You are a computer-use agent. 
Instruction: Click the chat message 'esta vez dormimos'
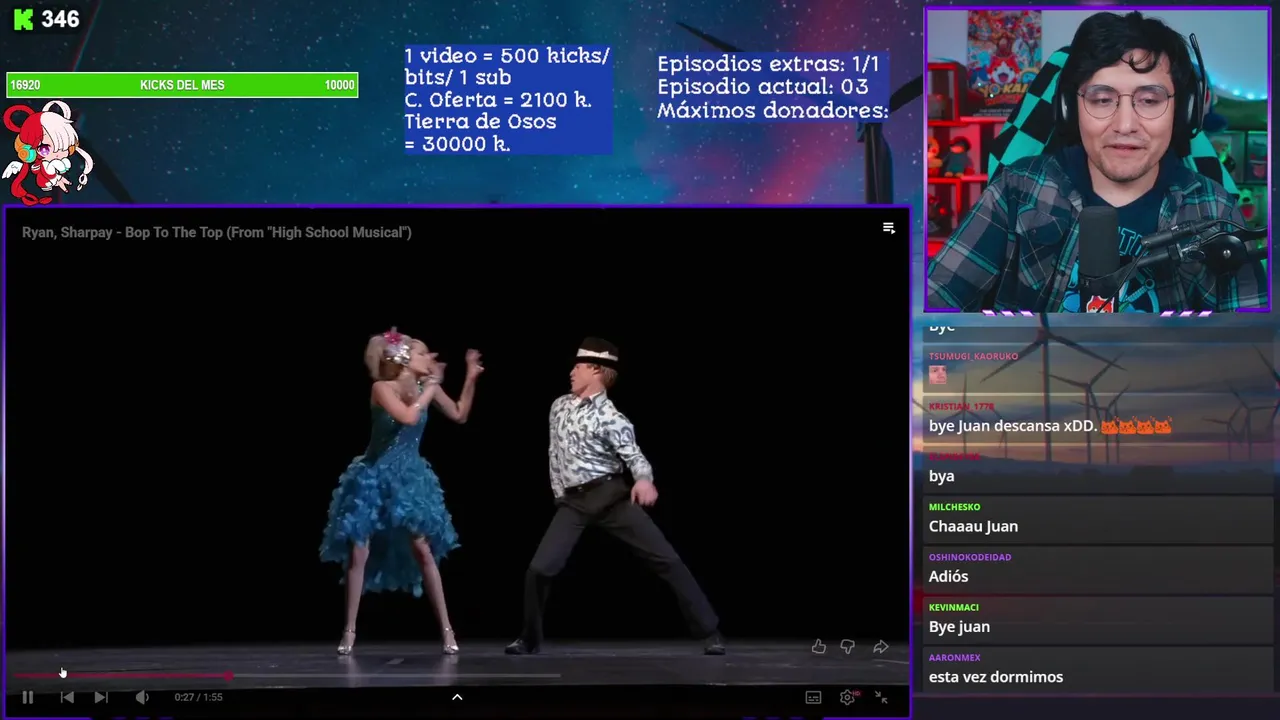(x=996, y=677)
